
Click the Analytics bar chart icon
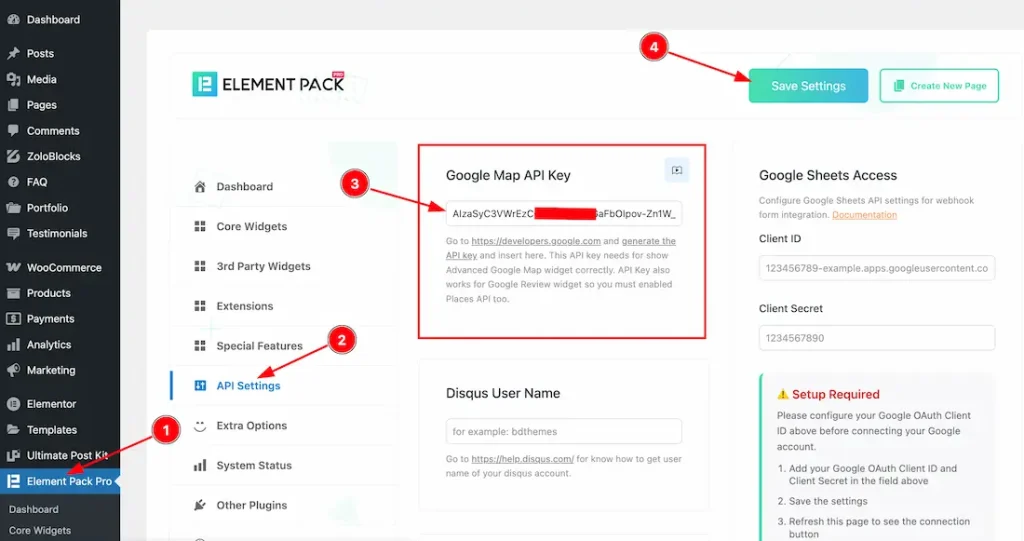pyautogui.click(x=13, y=344)
